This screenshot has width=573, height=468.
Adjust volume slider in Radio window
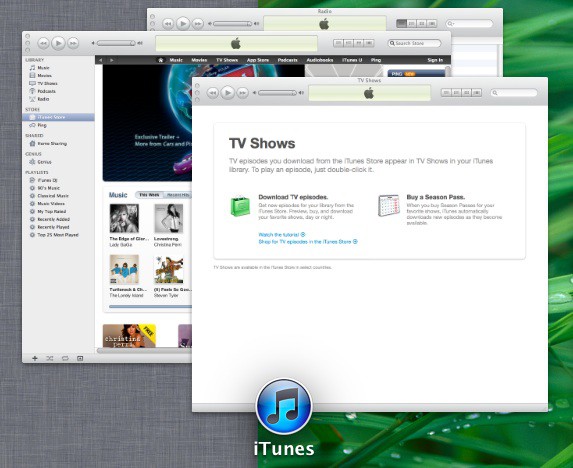(233, 24)
